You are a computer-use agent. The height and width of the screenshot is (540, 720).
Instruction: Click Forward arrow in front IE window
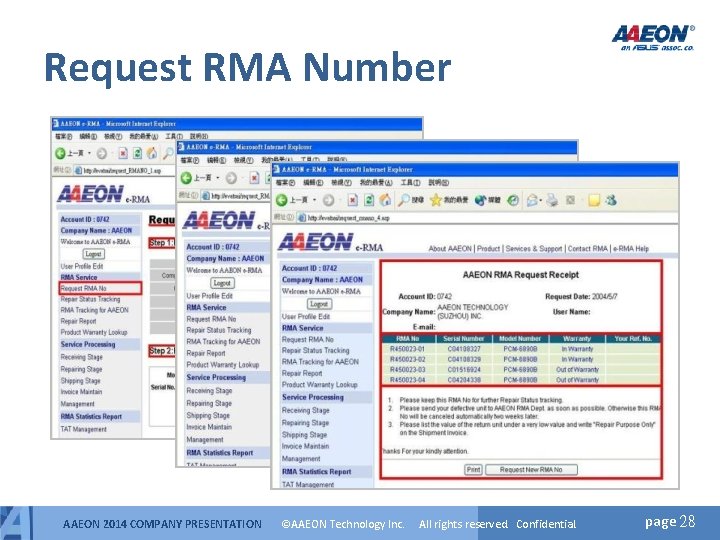click(328, 200)
